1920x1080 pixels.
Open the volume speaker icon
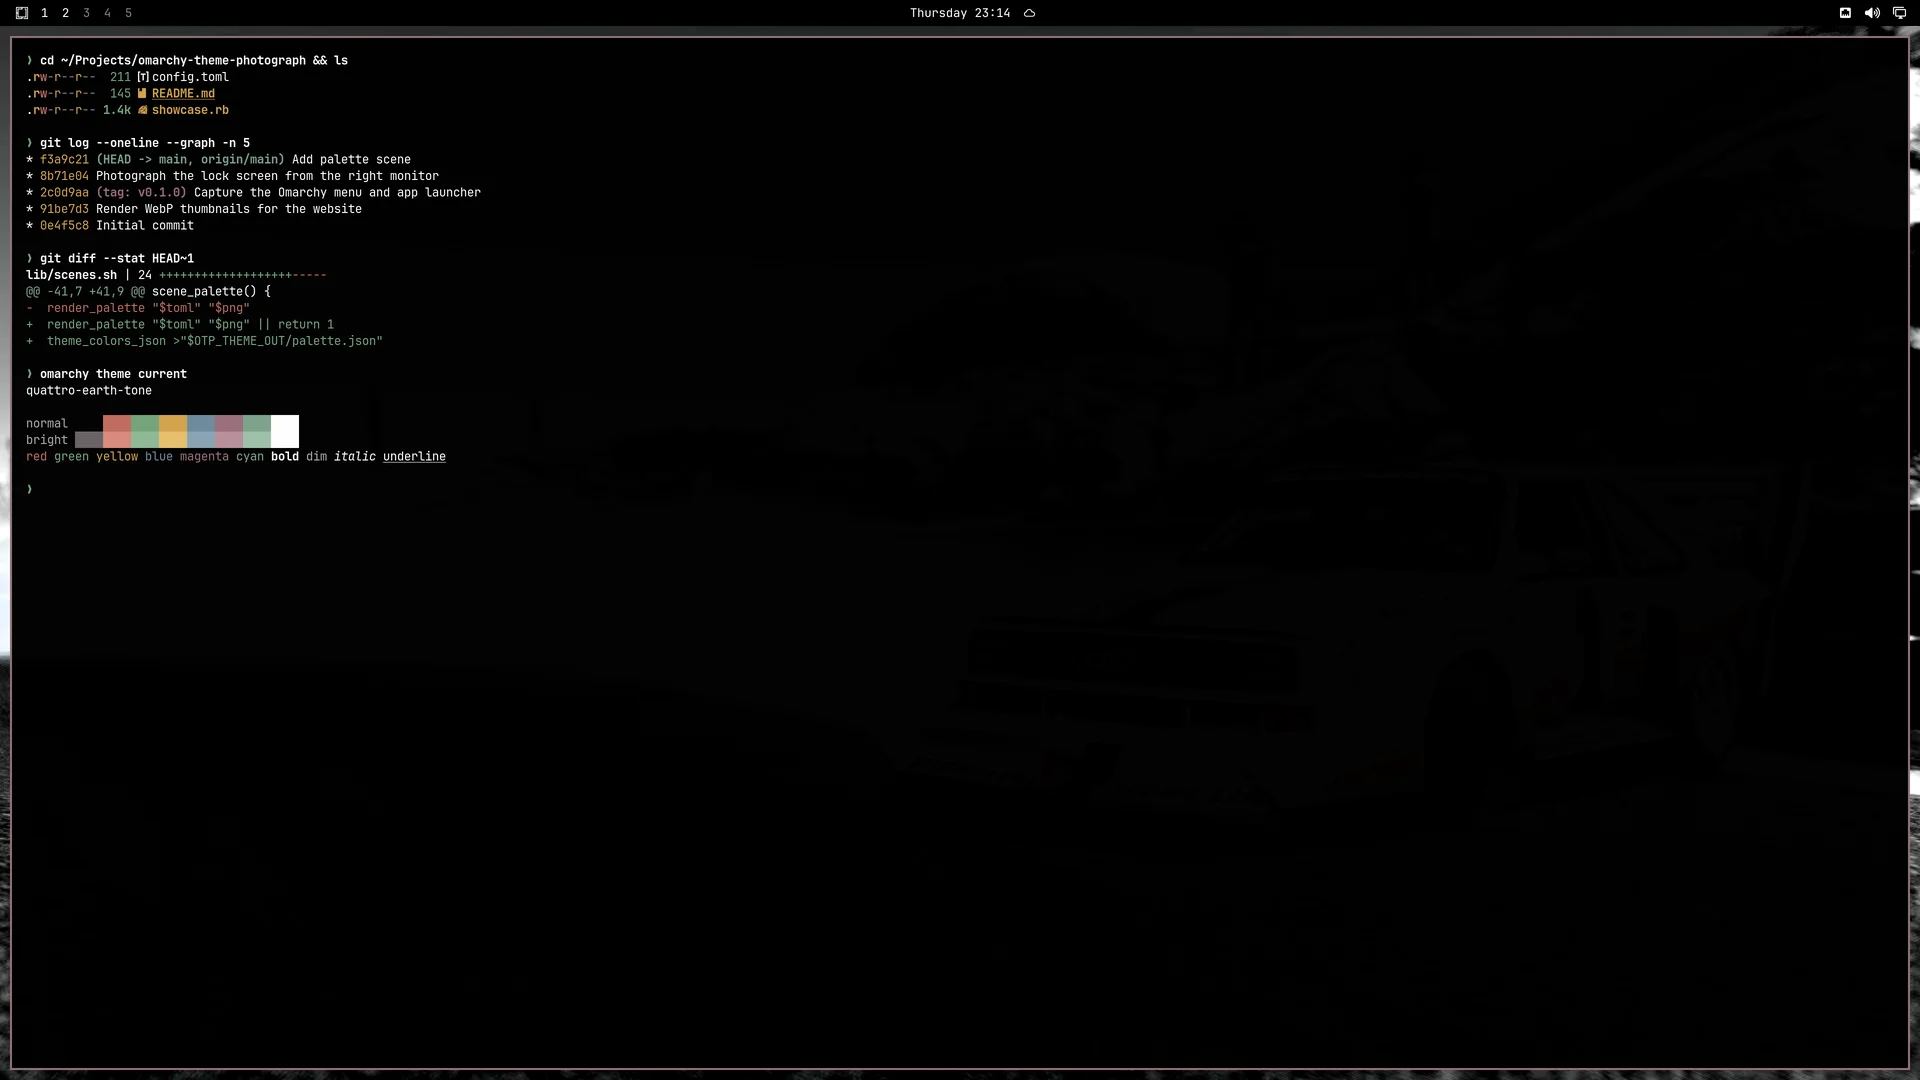[1872, 13]
